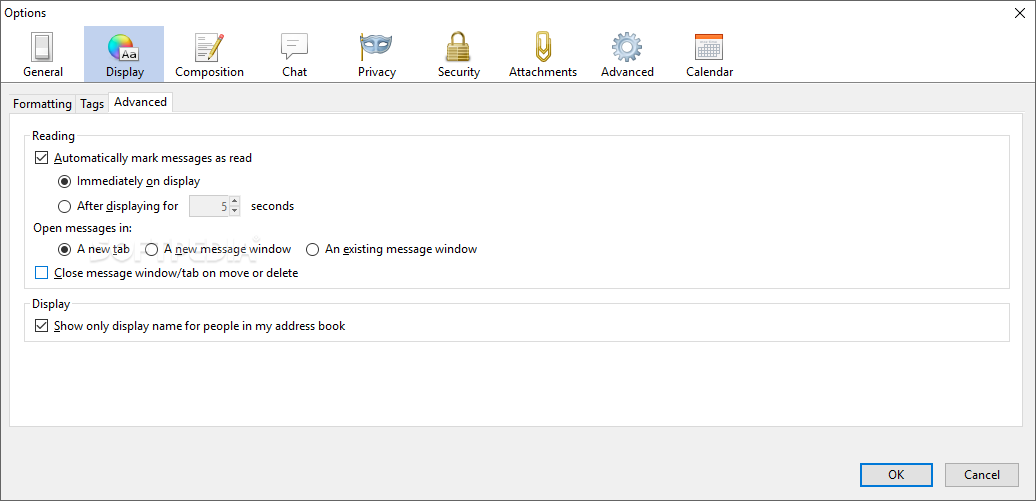Select the Advanced sub-tab under Display

click(x=140, y=102)
